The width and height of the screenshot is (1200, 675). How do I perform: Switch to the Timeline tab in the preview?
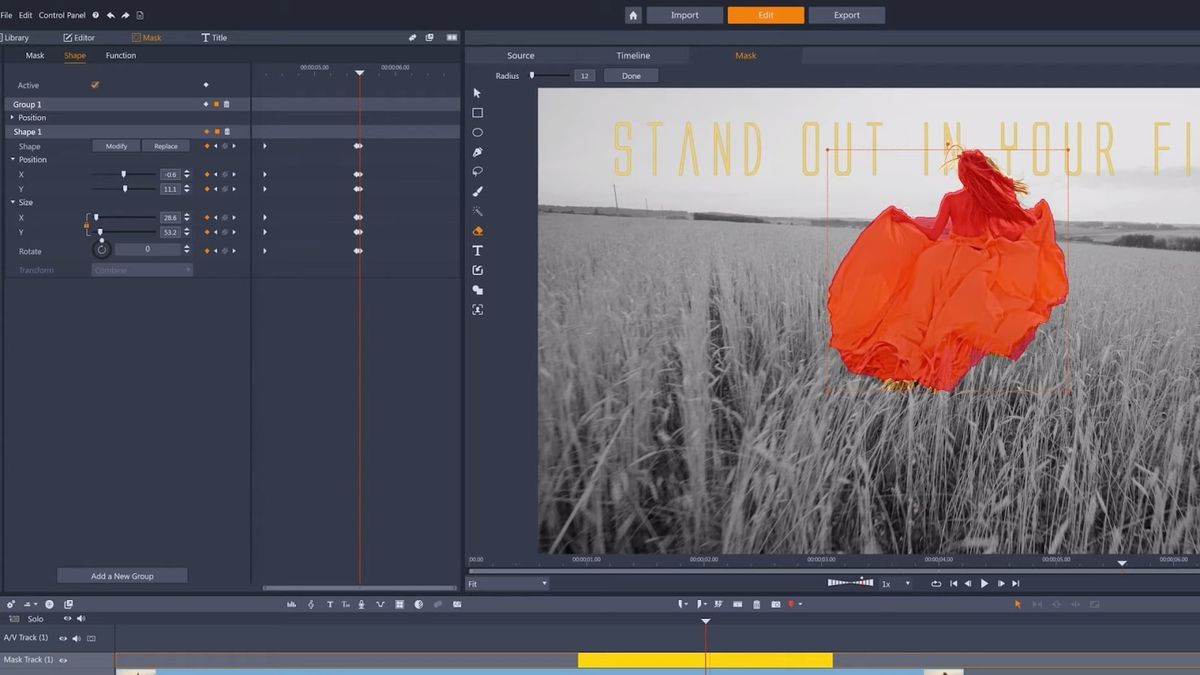pyautogui.click(x=632, y=55)
